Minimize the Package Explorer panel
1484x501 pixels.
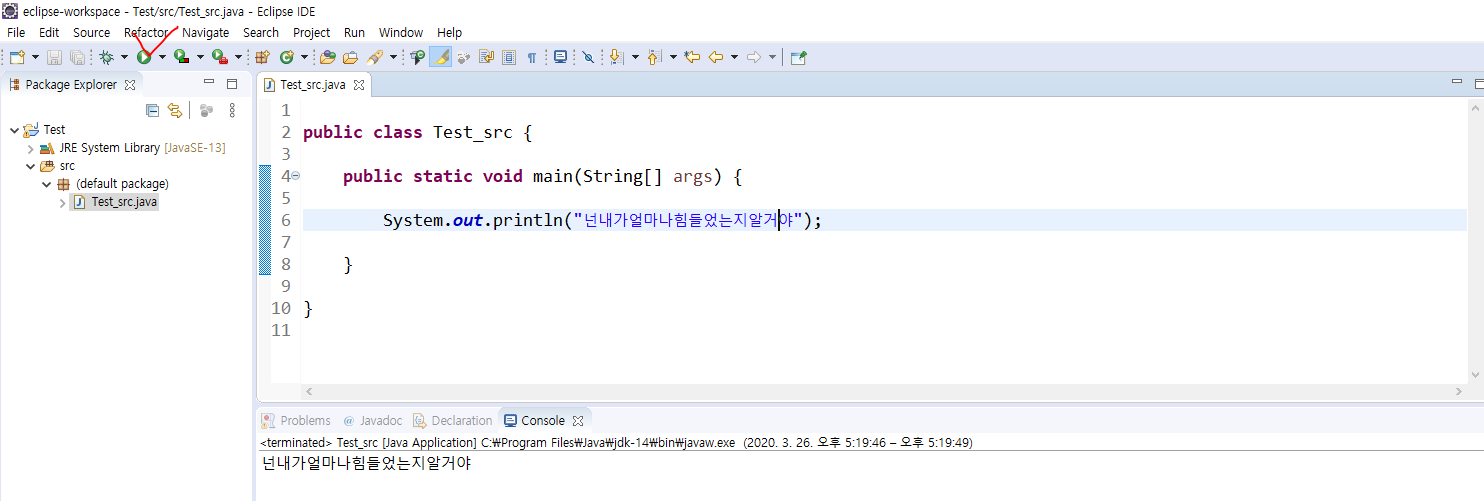[x=209, y=83]
